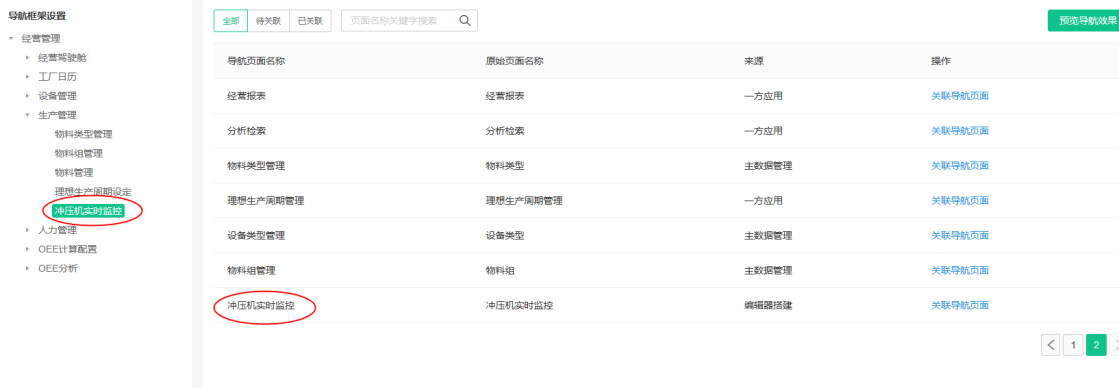Click 设备类型管理 in 导航页面名称 column
This screenshot has height=388, width=1119.
256,235
